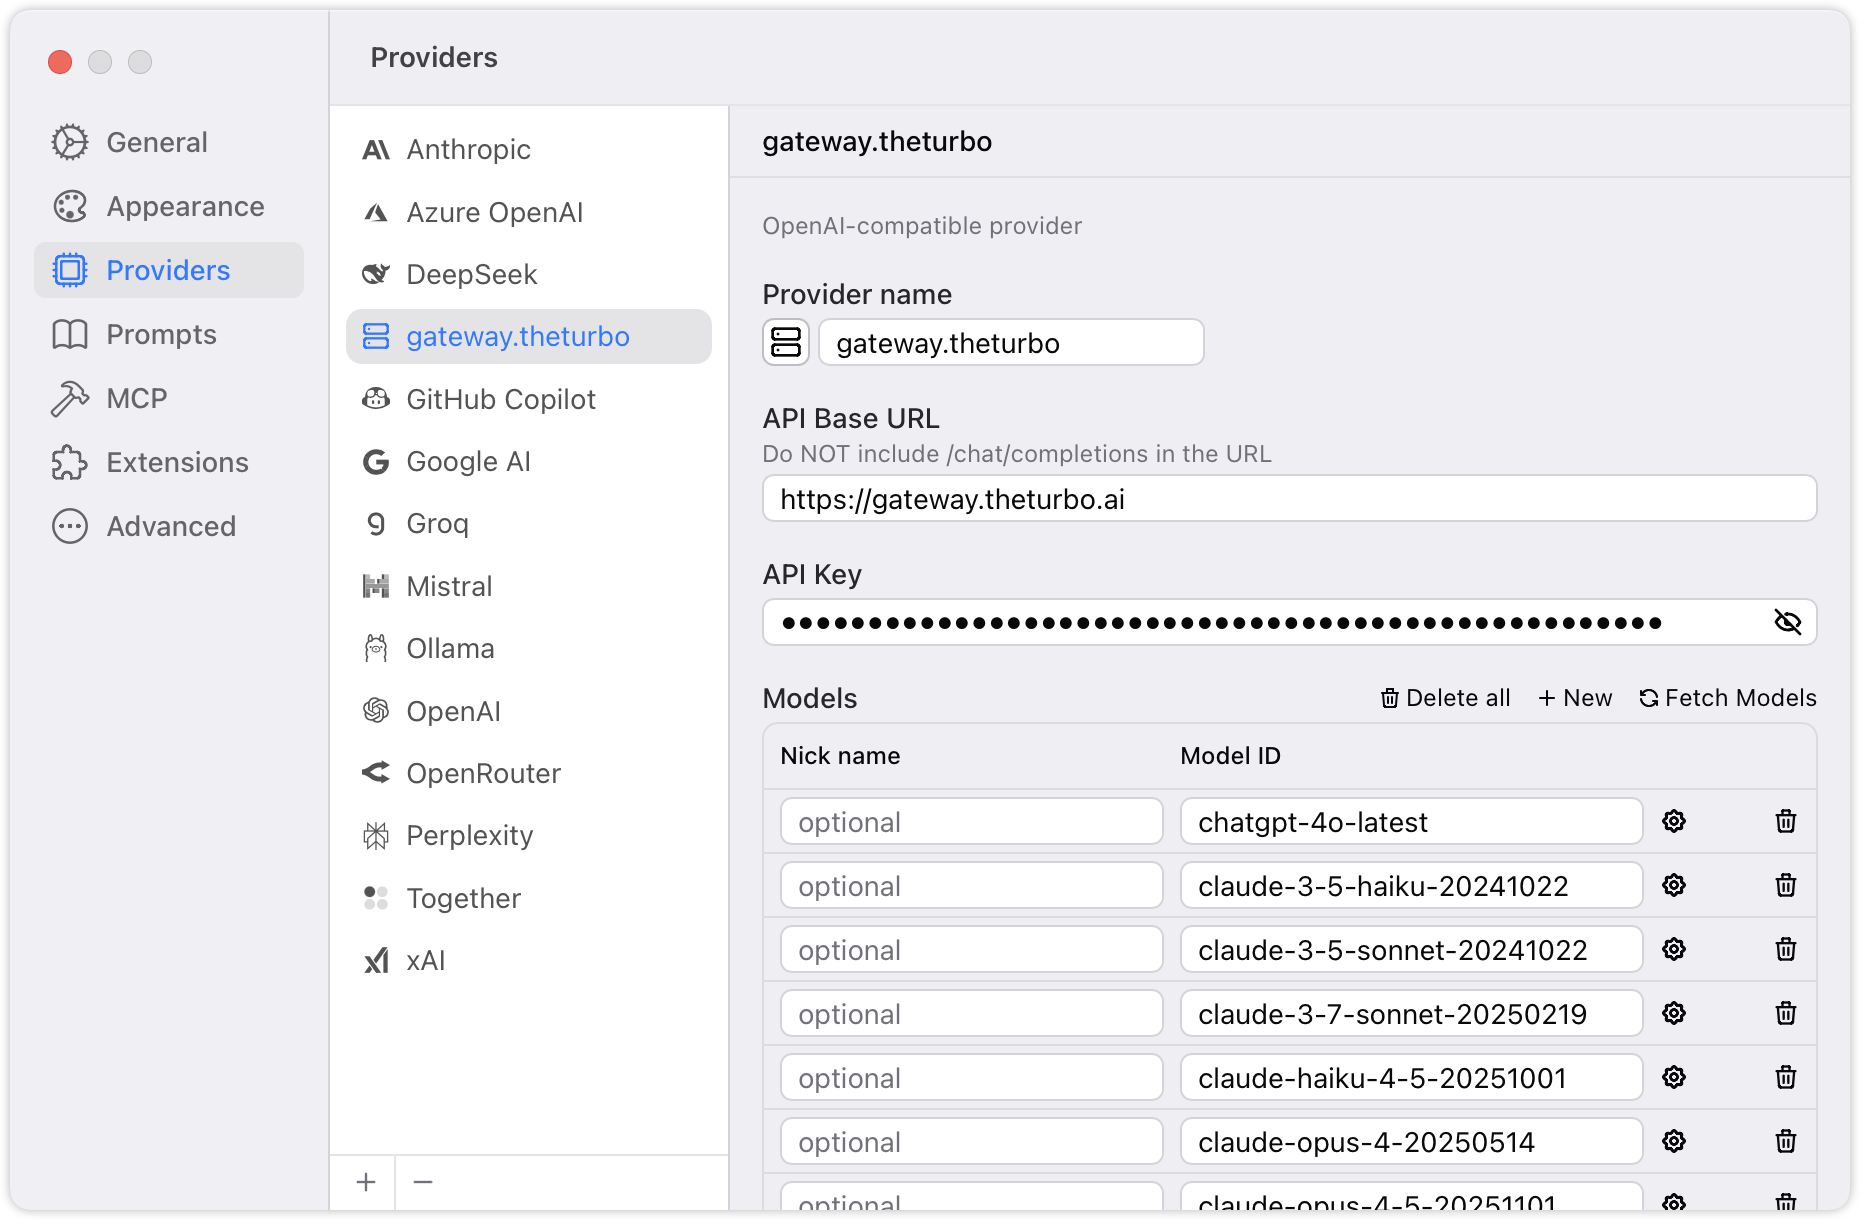Click the API Base URL input field
This screenshot has width=1860, height=1220.
pos(1288,499)
